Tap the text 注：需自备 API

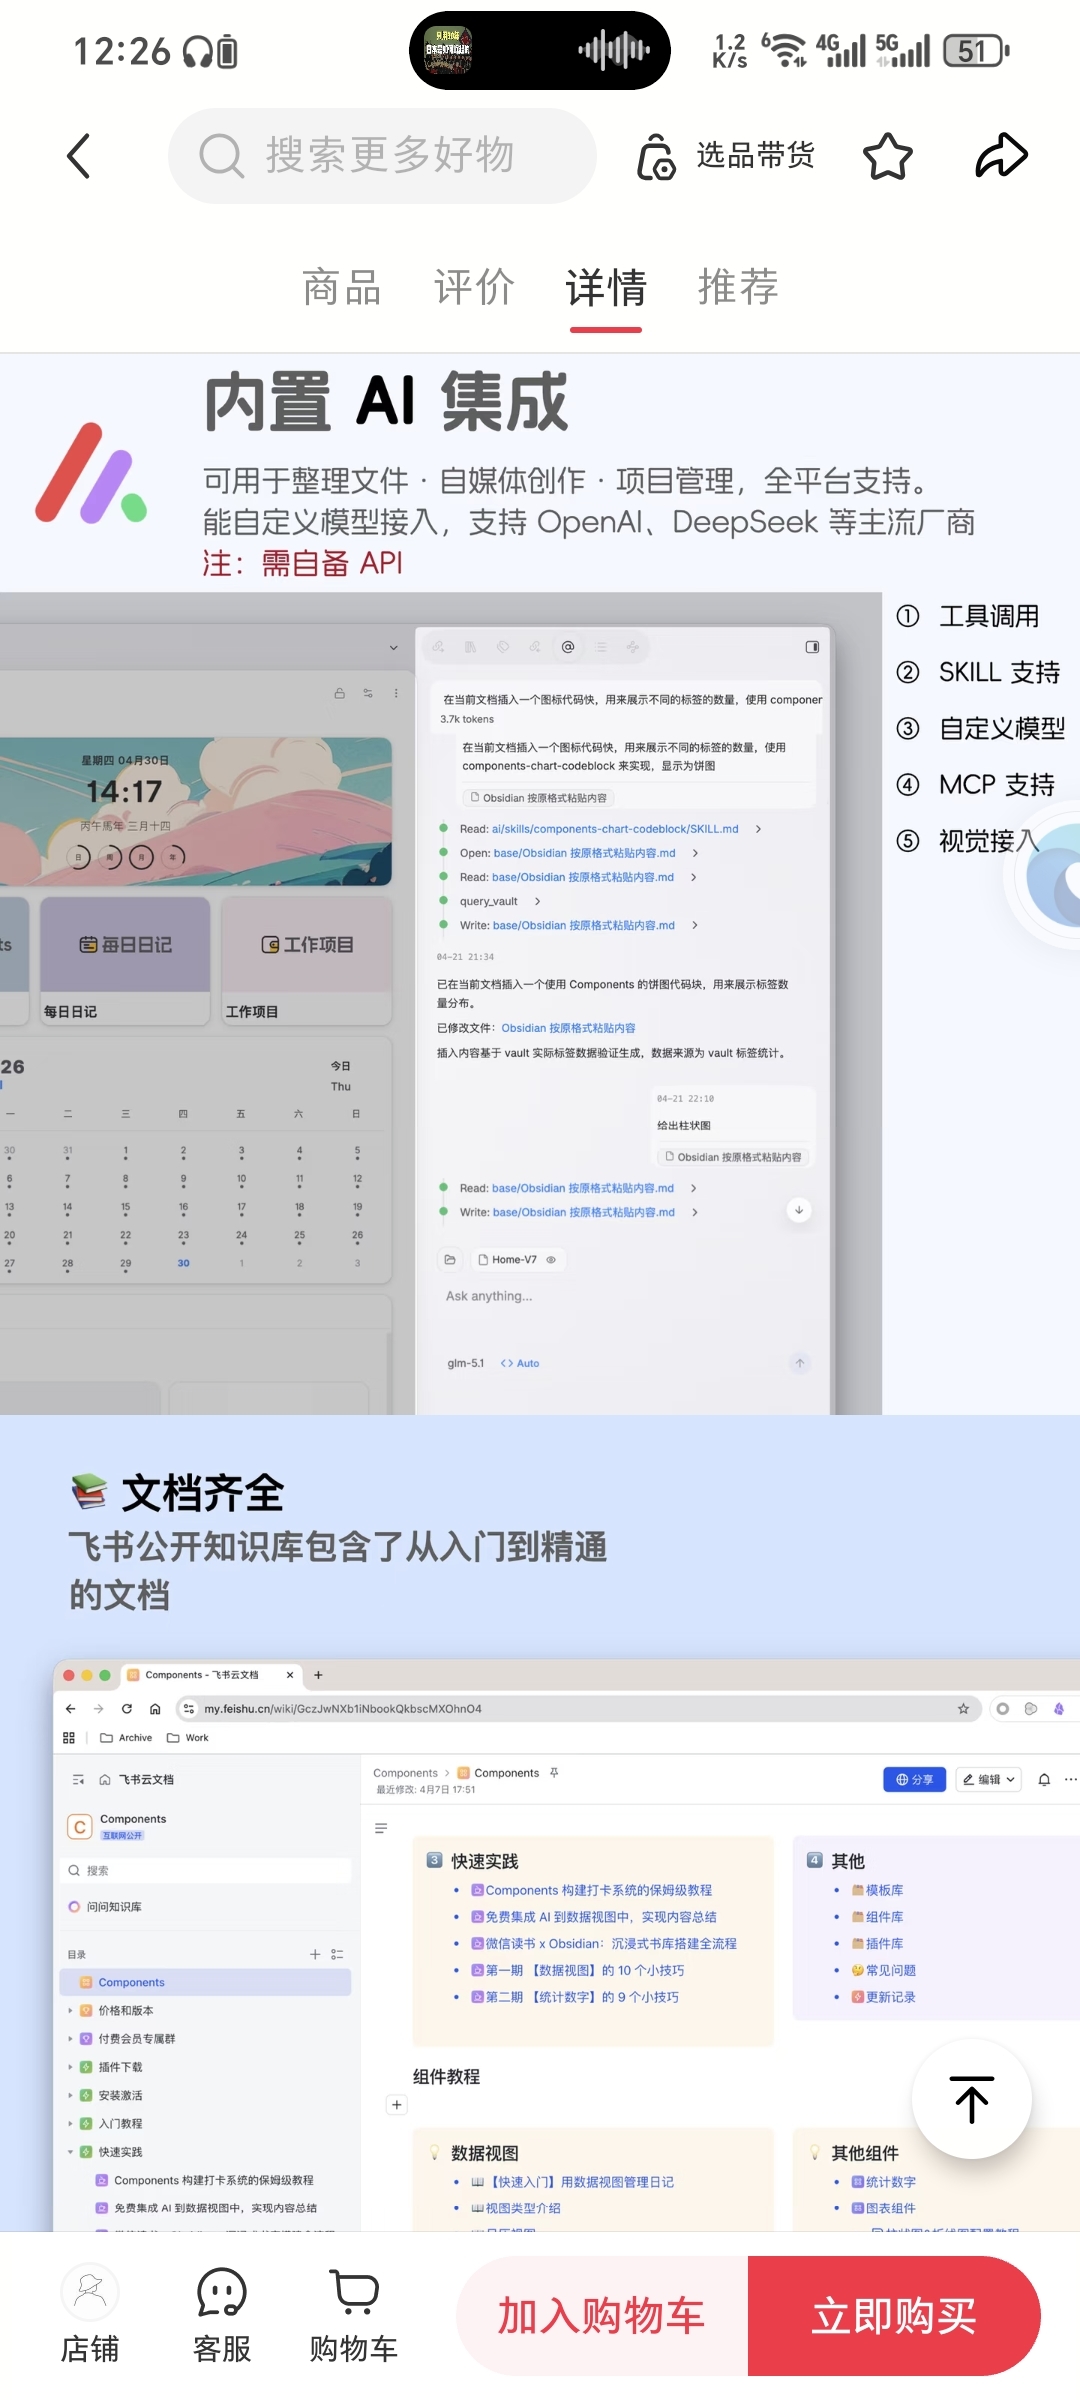[x=303, y=563]
